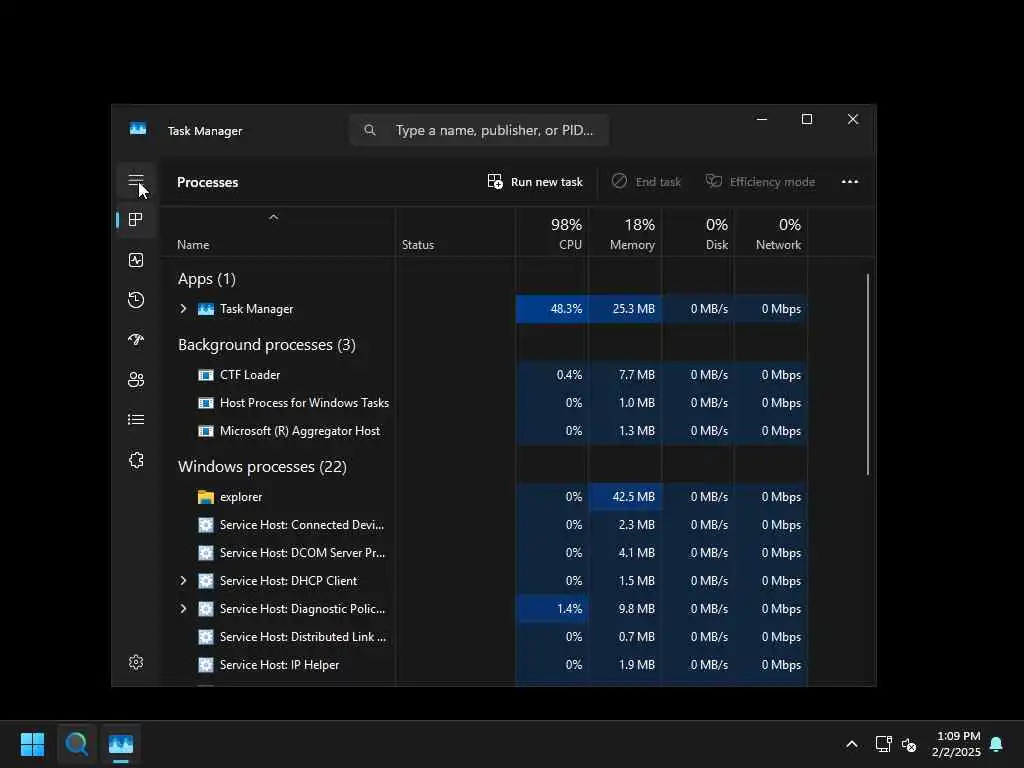Open the hamburger navigation menu
This screenshot has height=768, width=1024.
136,180
